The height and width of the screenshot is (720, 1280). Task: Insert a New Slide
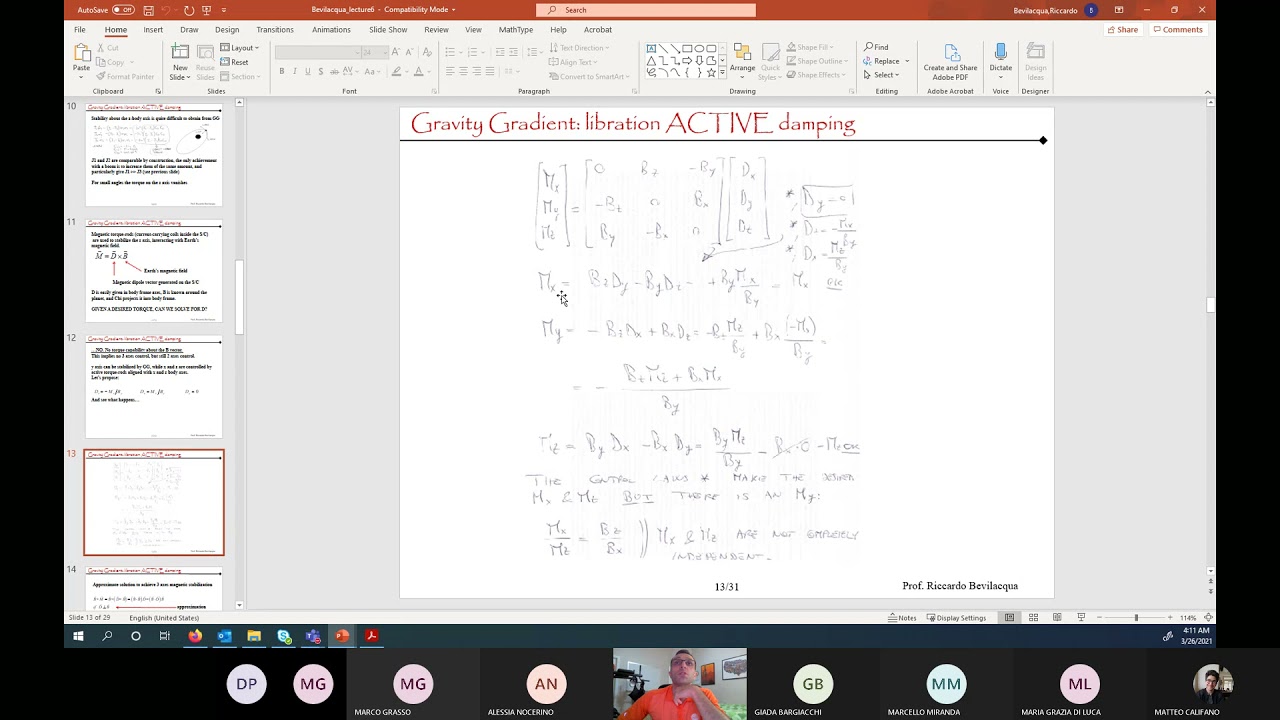point(180,62)
